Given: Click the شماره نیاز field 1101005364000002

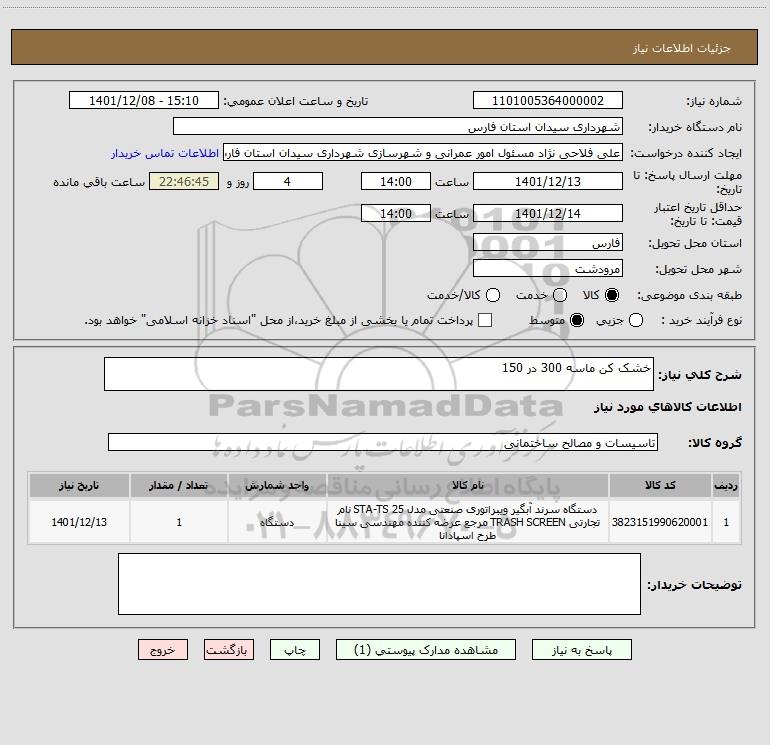Looking at the screenshot, I should pos(548,101).
